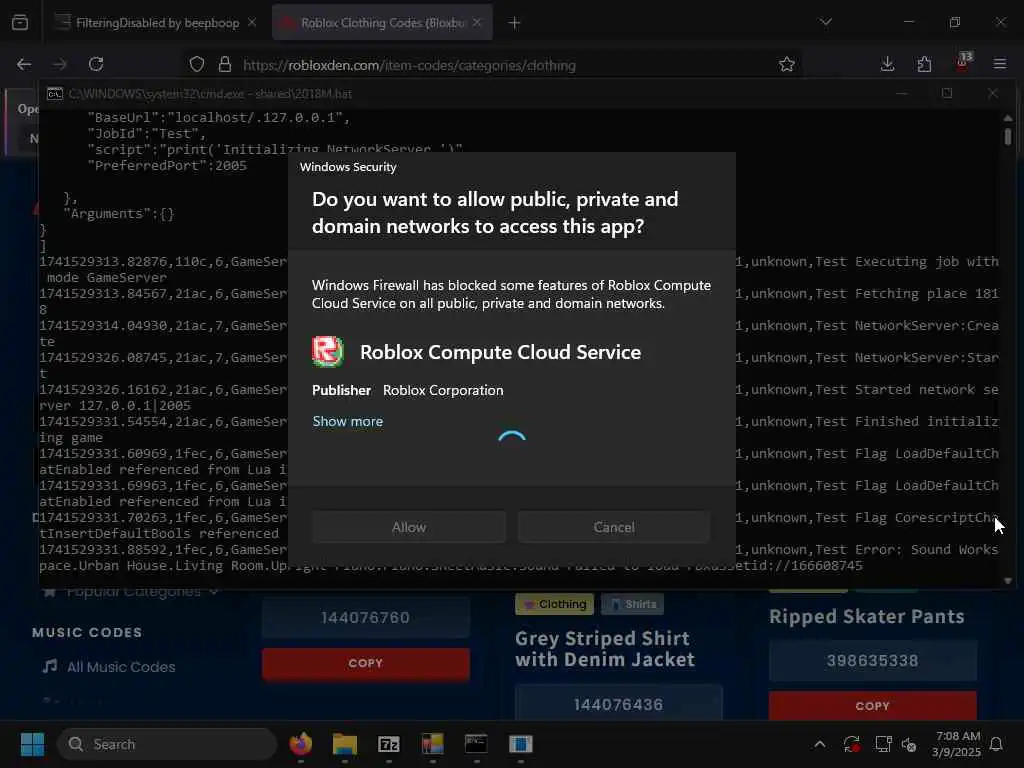Close the Roblox Clothing Codes tab
Image resolution: width=1024 pixels, height=768 pixels.
tap(477, 23)
